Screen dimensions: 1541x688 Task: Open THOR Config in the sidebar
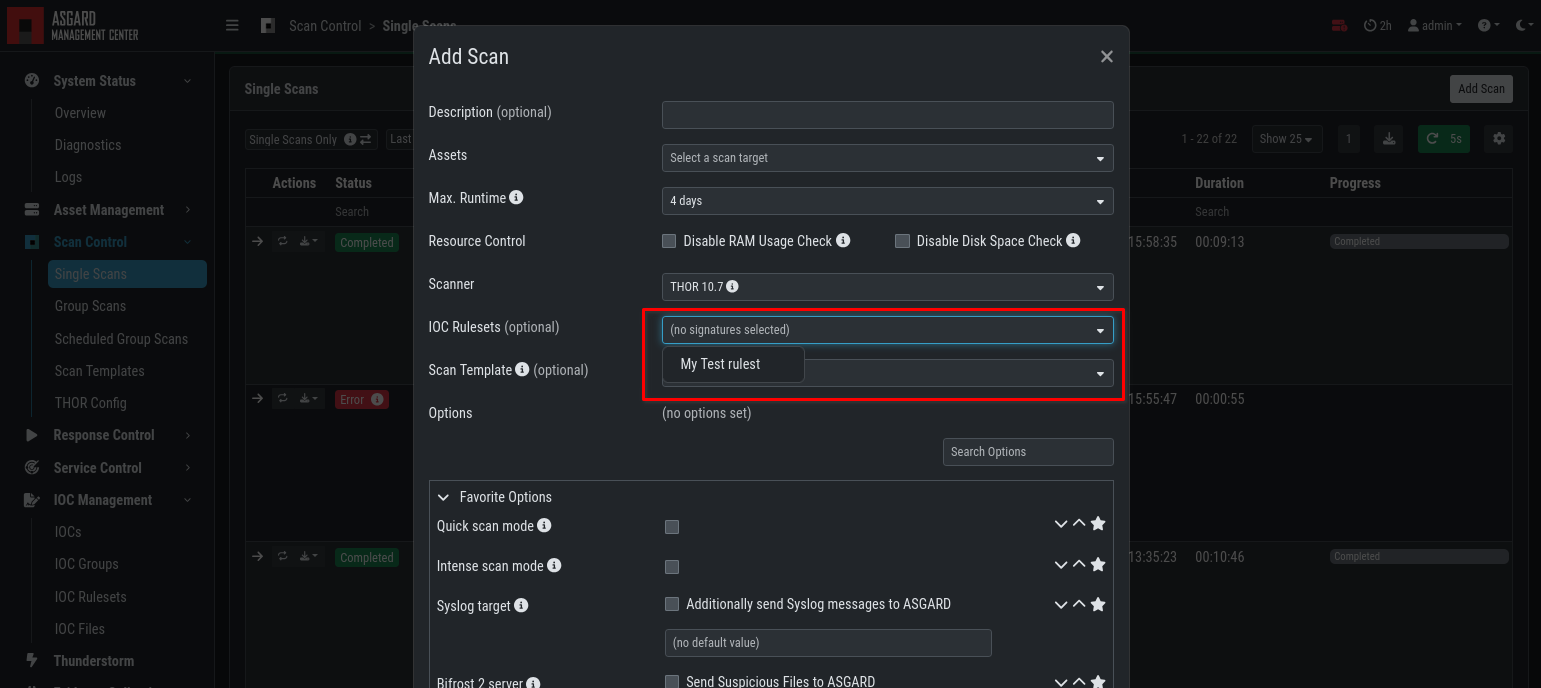[x=90, y=403]
